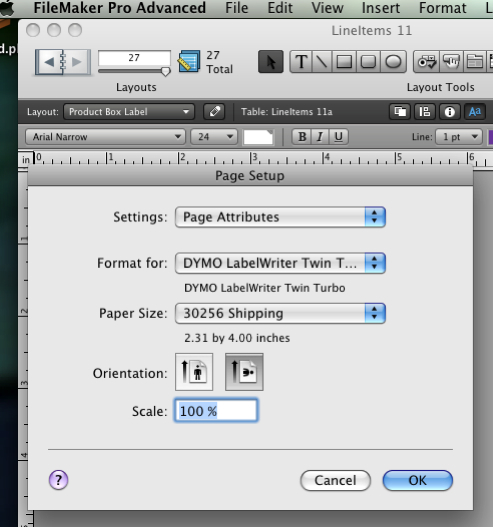Viewport: 493px width, 527px height.
Task: Click the Scale 100 % field
Action: (216, 410)
